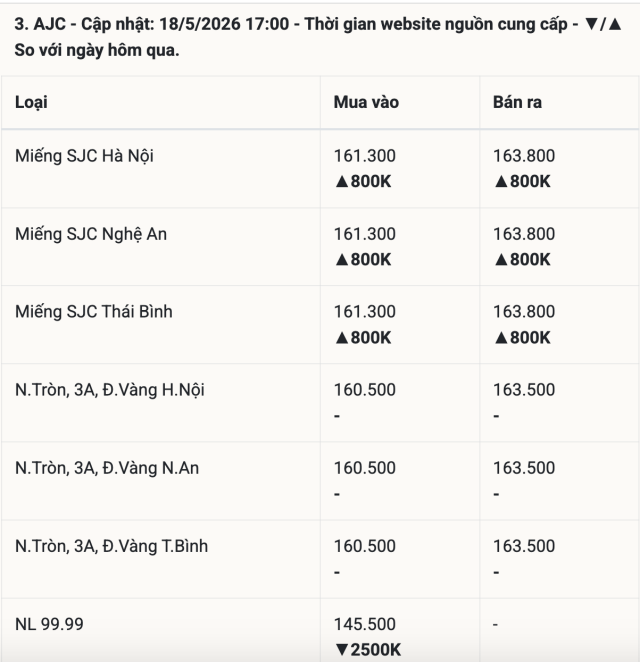Click the Loại column header

point(31,103)
